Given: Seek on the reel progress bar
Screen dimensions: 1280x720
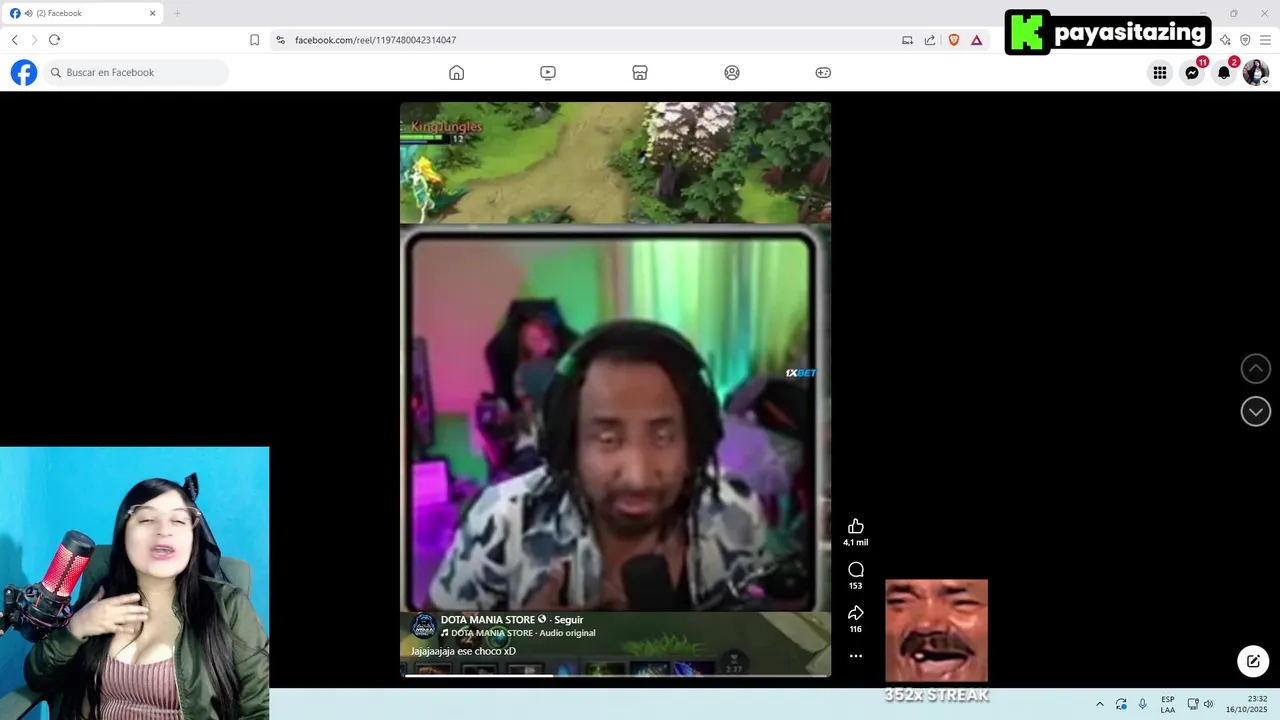Looking at the screenshot, I should click(x=615, y=675).
